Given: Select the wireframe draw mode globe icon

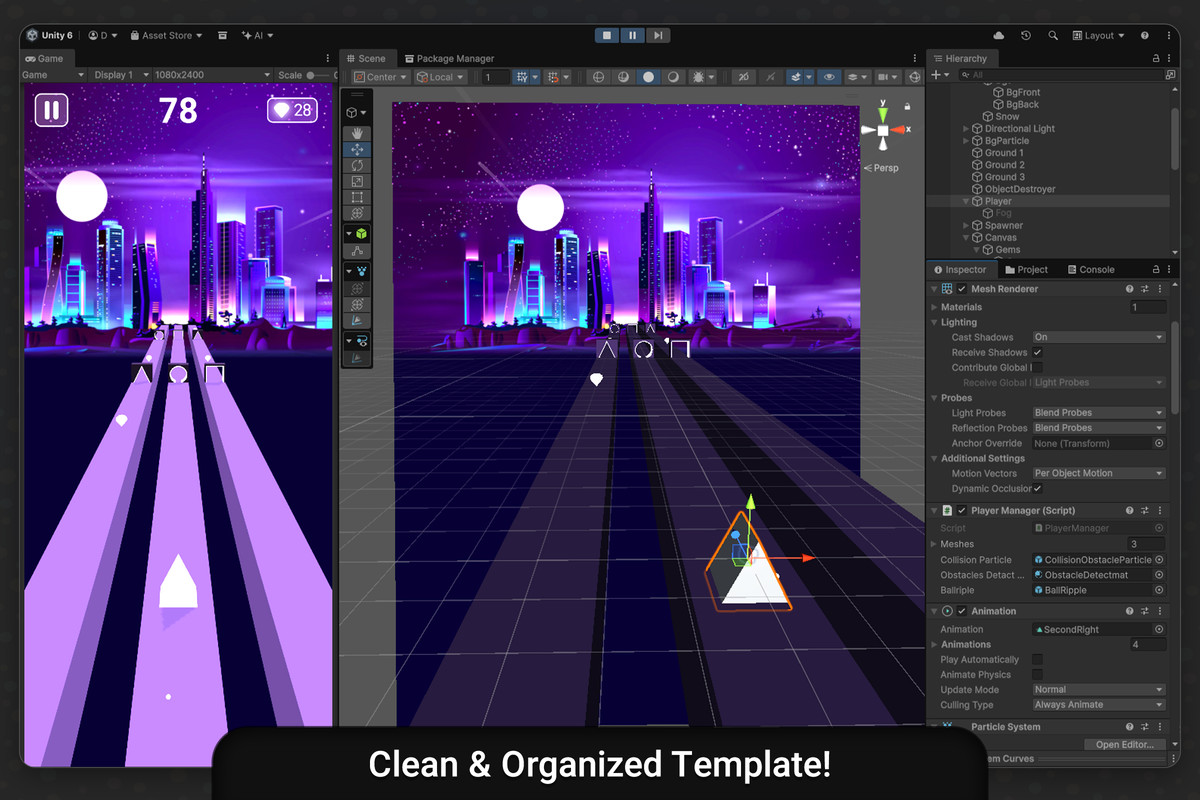Looking at the screenshot, I should (597, 77).
